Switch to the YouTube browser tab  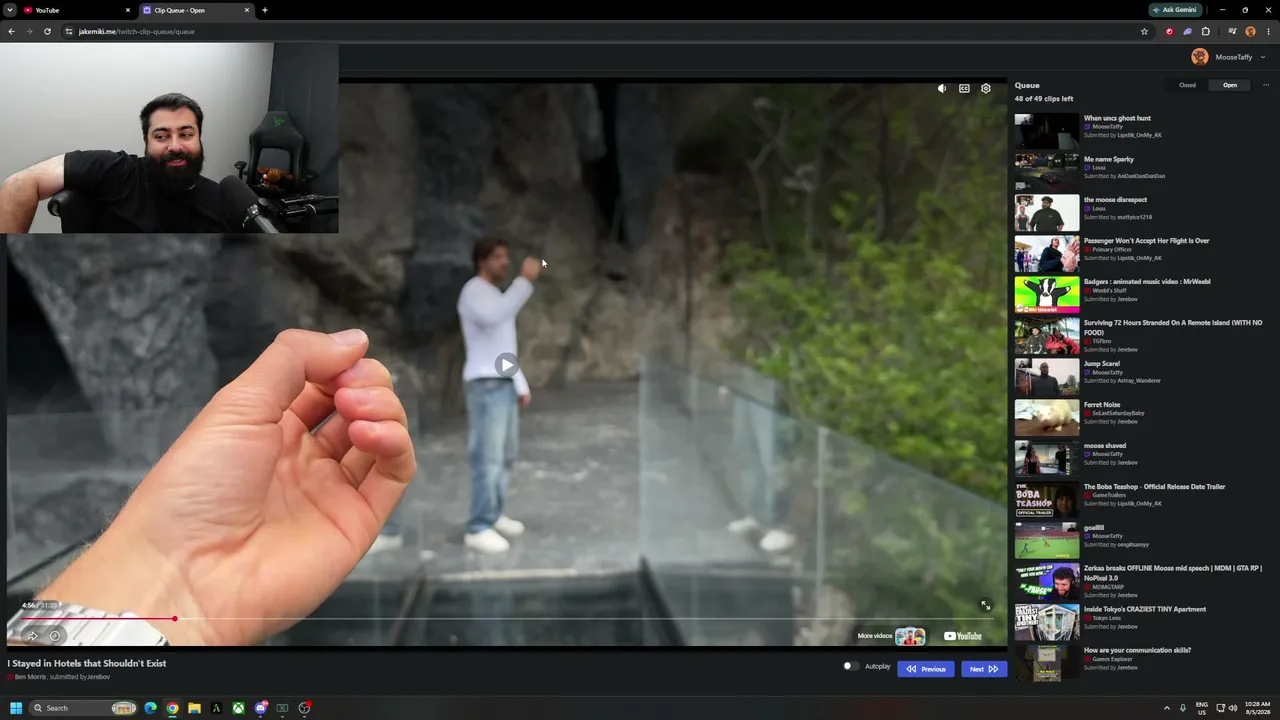coord(76,10)
